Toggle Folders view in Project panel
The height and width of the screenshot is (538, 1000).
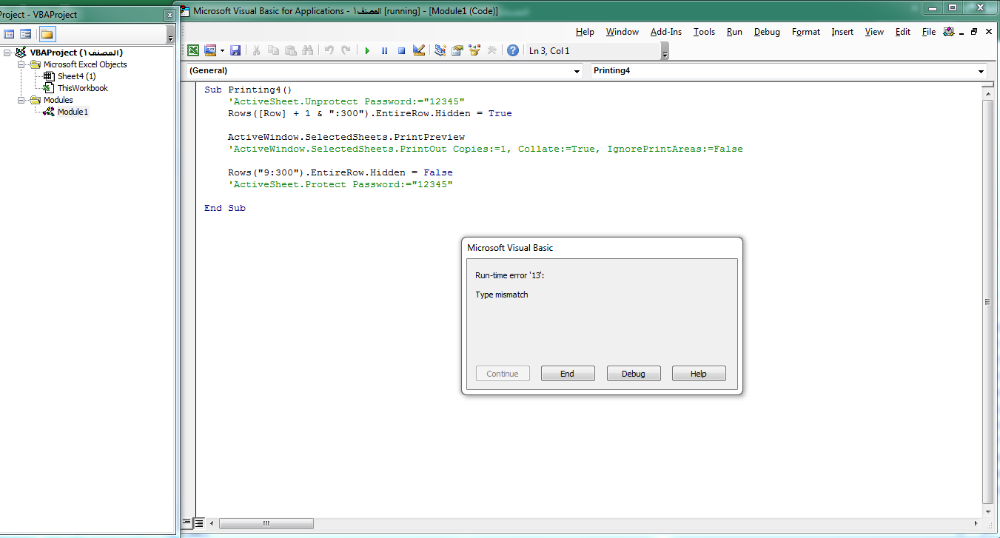(47, 34)
